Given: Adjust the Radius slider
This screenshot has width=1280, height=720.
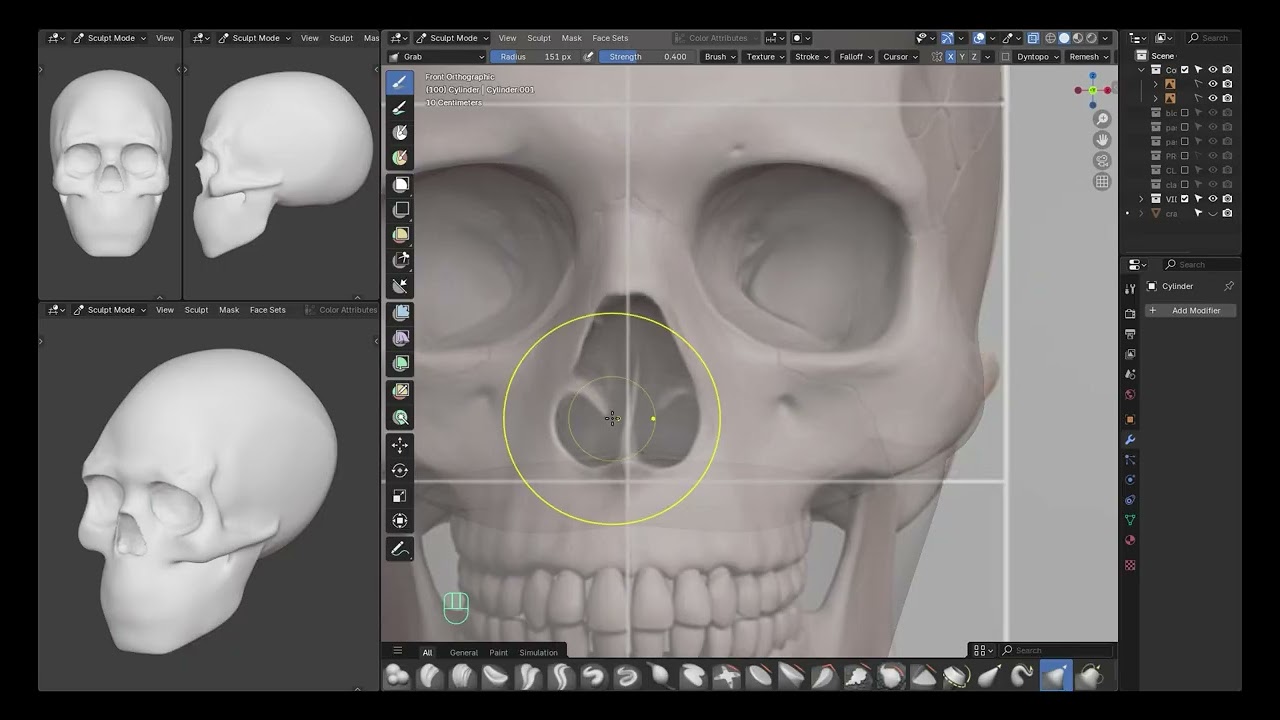Looking at the screenshot, I should (534, 57).
